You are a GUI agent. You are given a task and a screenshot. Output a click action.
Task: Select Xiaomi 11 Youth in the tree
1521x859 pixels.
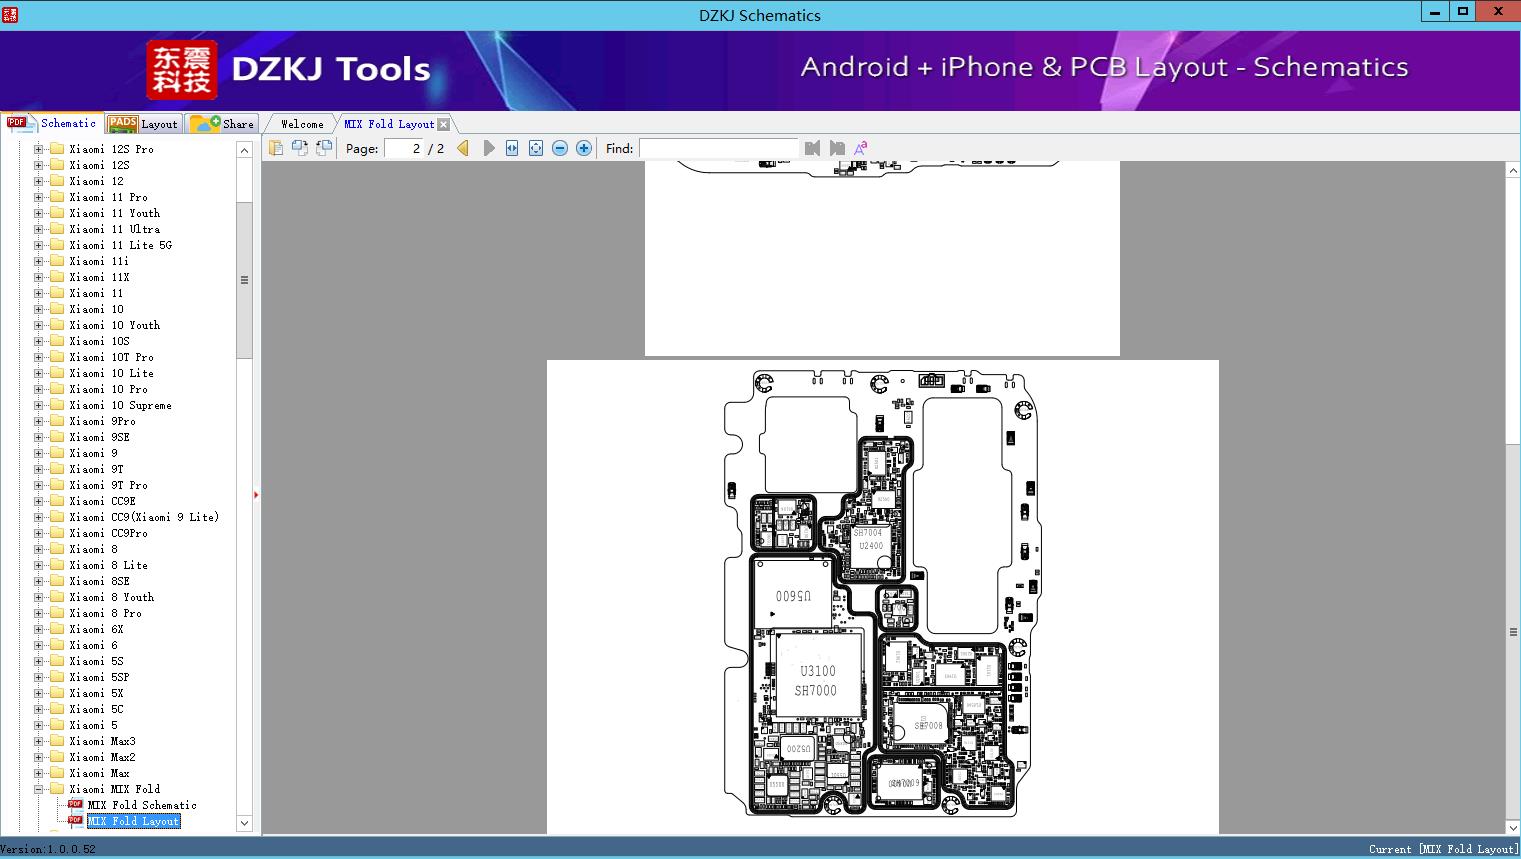coord(114,213)
